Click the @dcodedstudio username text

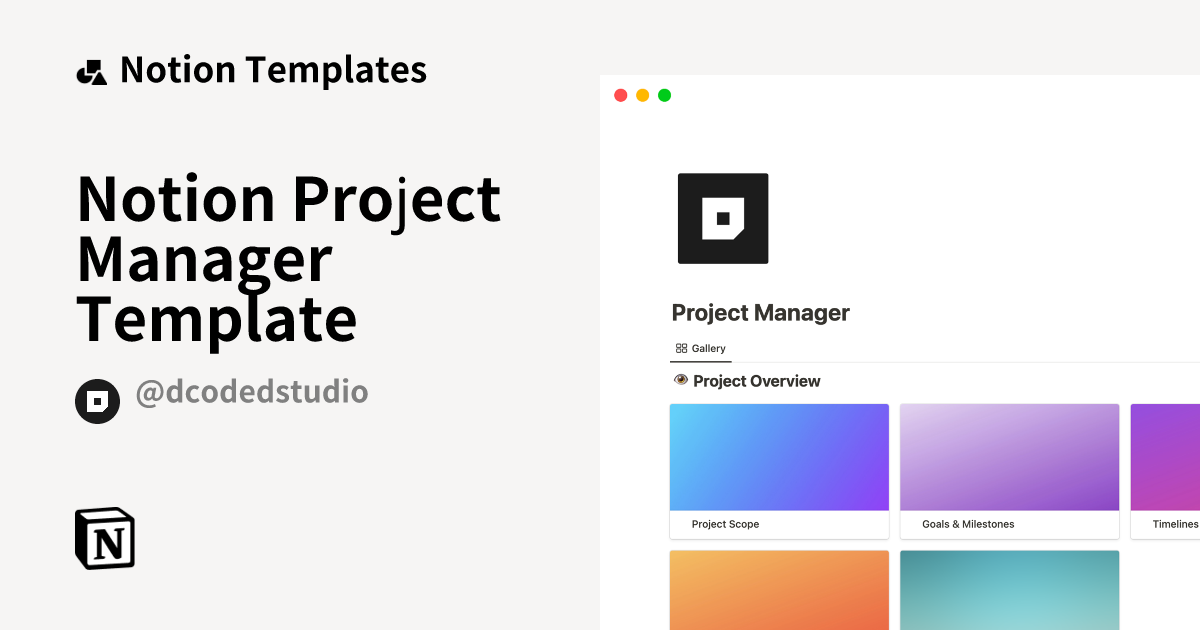[252, 392]
